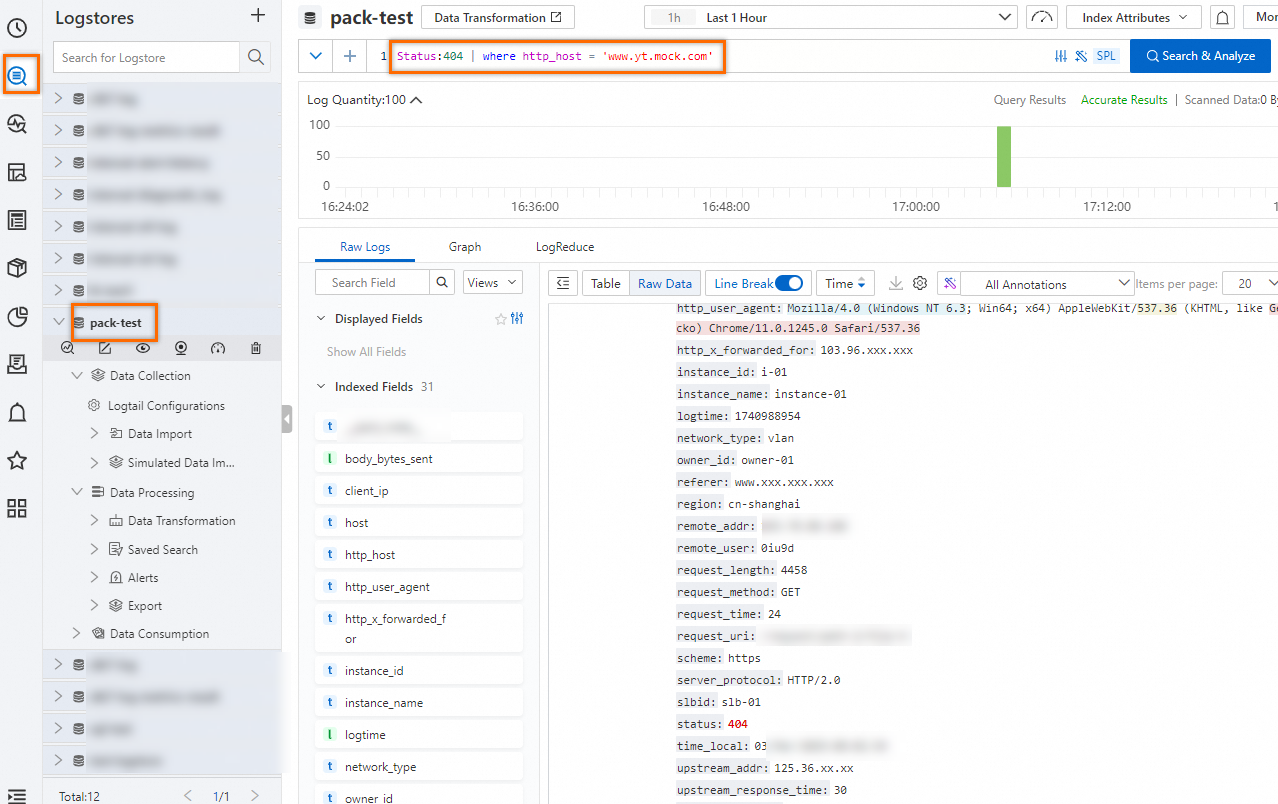Collapse the Indexed Fields section
This screenshot has height=804, width=1278.
click(321, 387)
